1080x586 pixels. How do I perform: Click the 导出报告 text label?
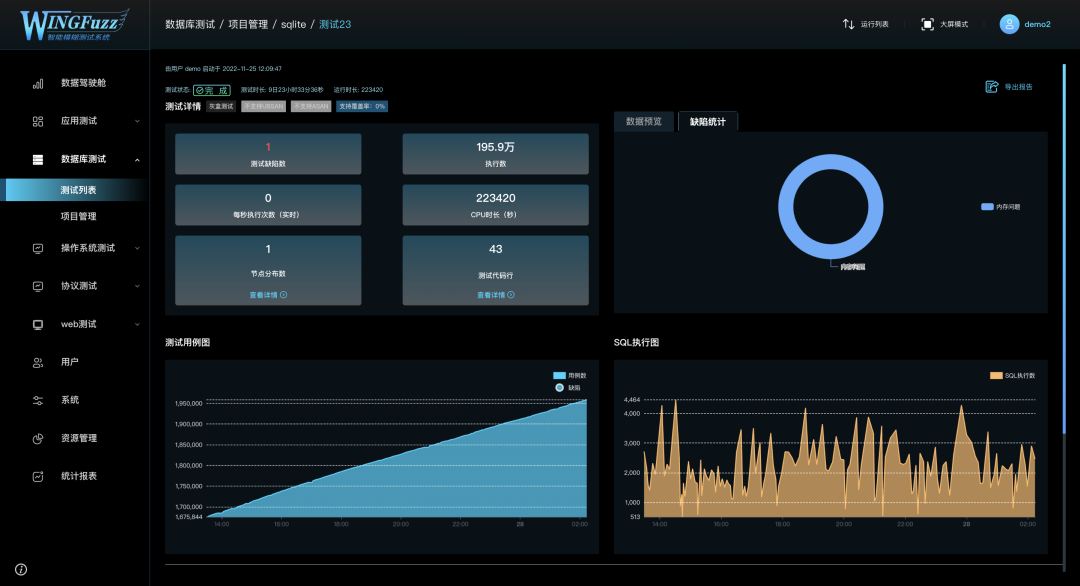[x=1019, y=87]
